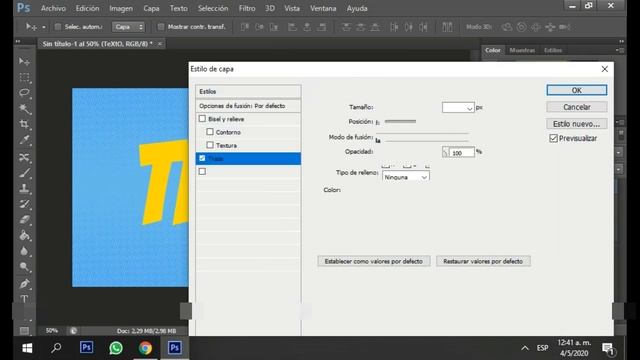640x360 pixels.
Task: Click Estilo nuevo... button
Action: point(577,124)
